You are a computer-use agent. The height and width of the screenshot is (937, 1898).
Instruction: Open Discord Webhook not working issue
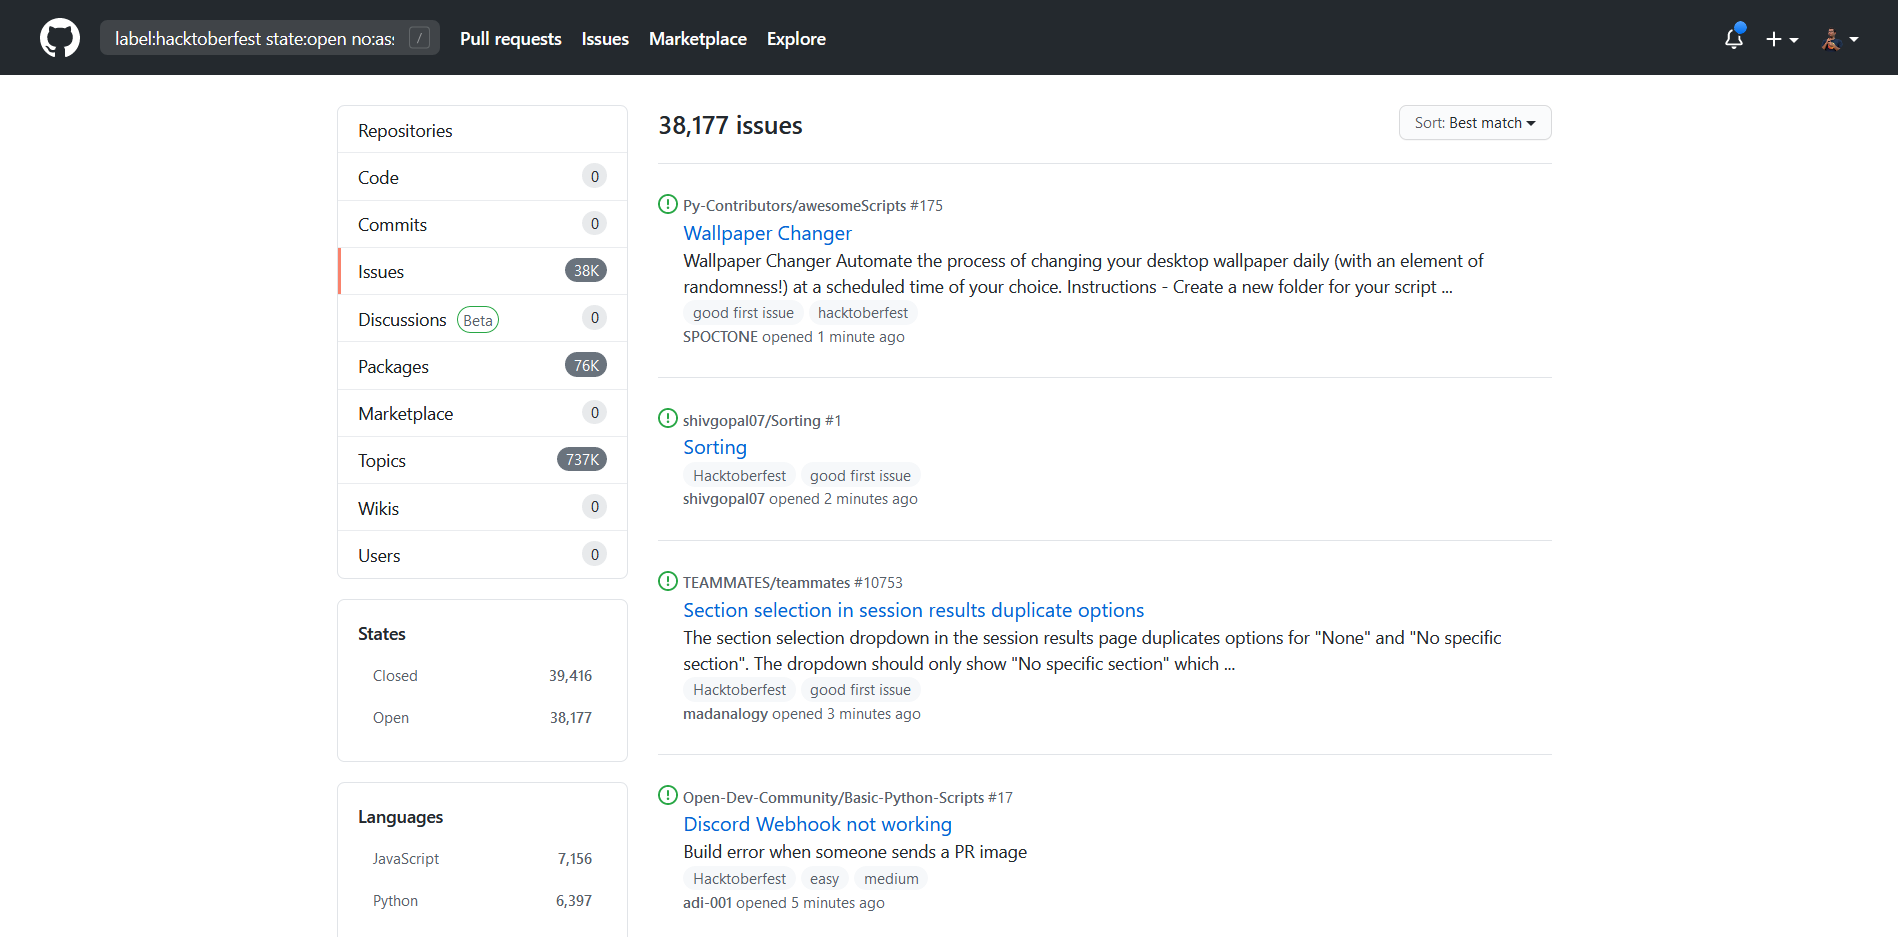click(817, 824)
